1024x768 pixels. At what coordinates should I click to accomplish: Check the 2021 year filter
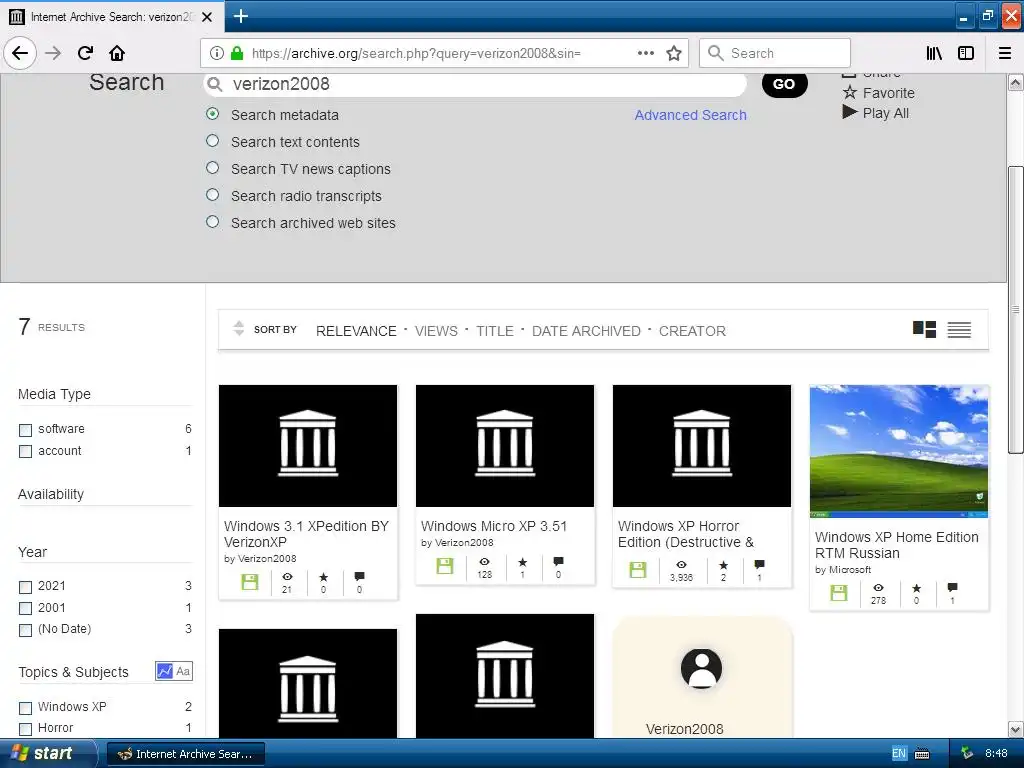coord(25,587)
